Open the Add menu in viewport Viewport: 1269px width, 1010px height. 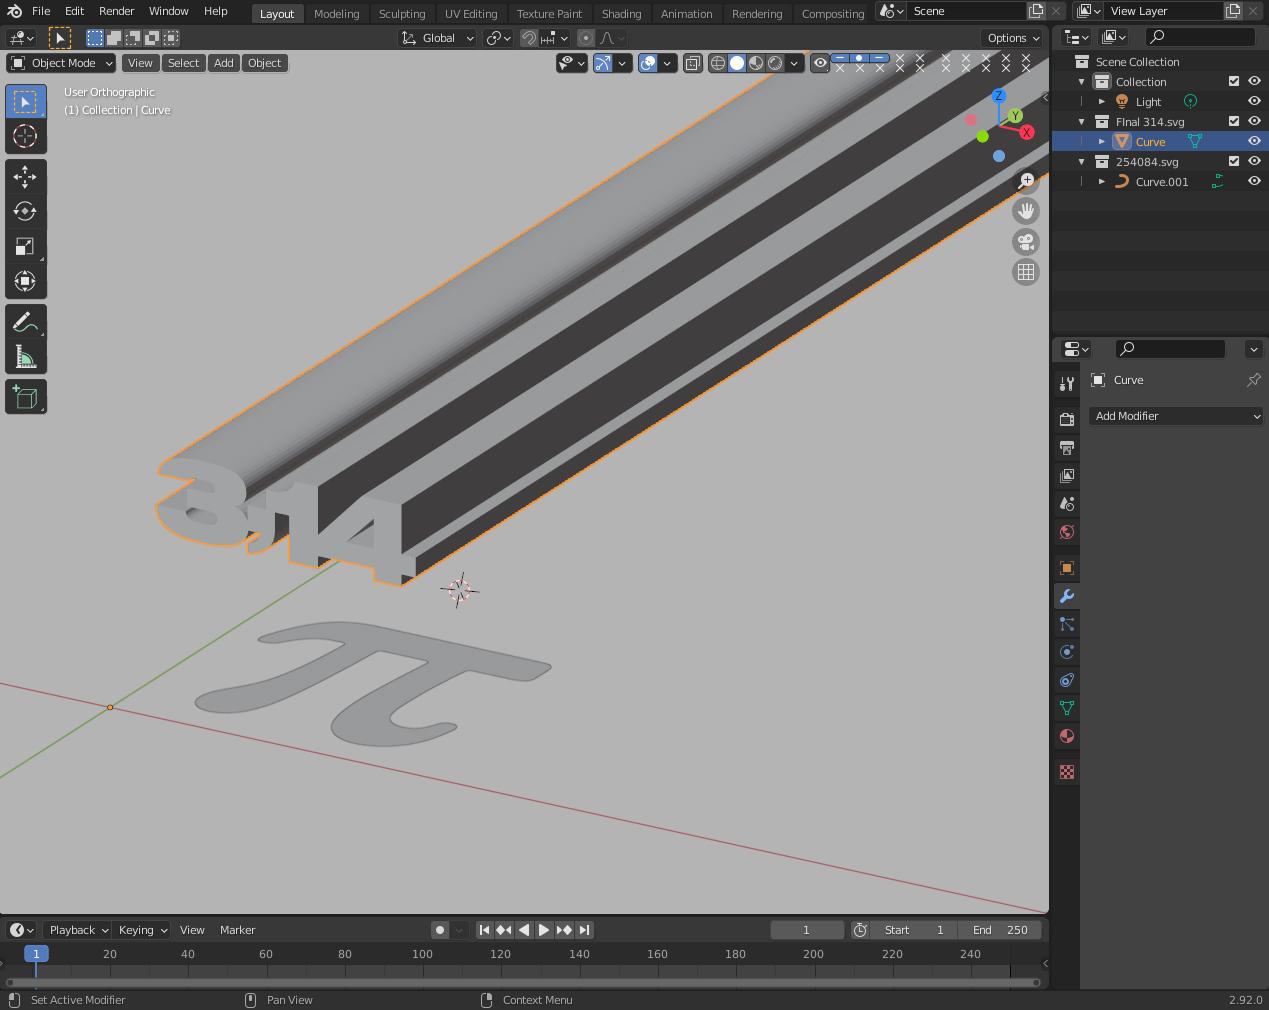tap(223, 63)
